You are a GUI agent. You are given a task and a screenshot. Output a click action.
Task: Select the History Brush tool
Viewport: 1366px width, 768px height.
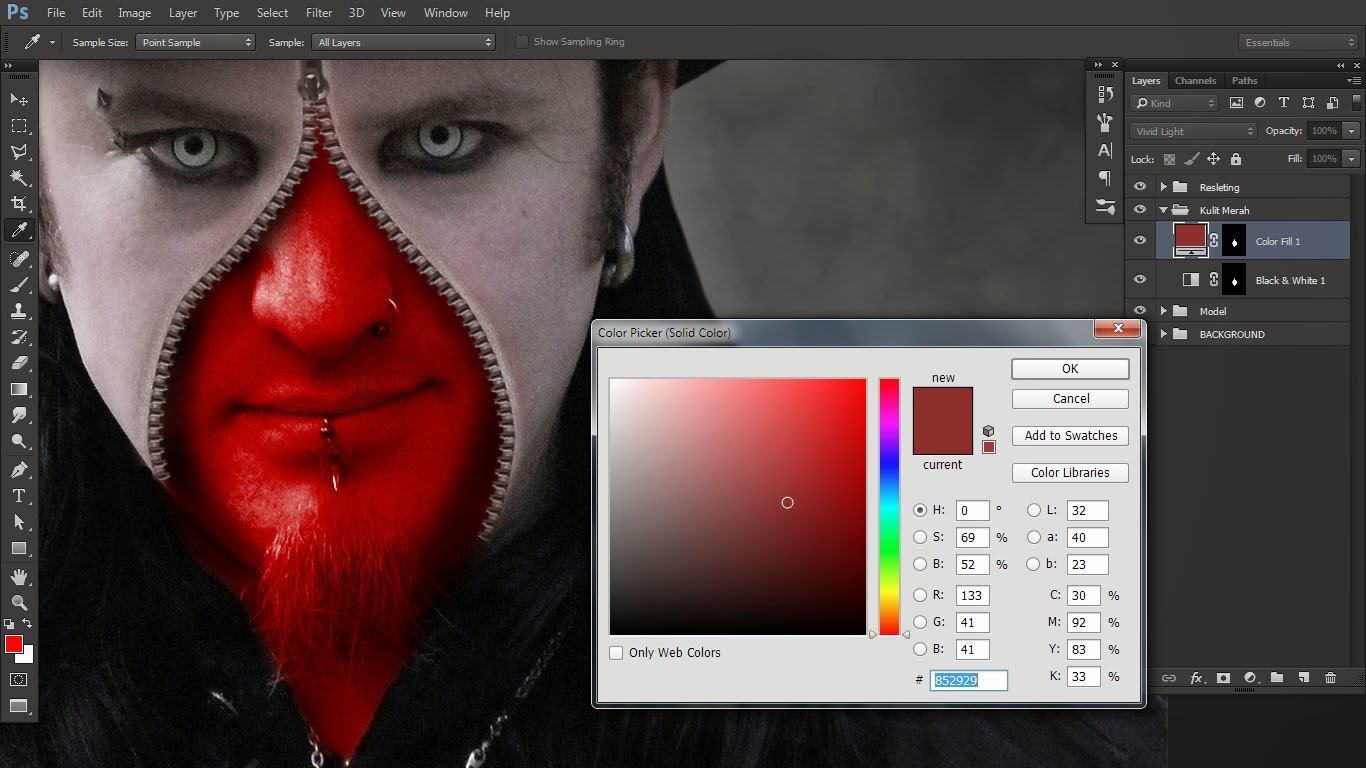point(19,337)
